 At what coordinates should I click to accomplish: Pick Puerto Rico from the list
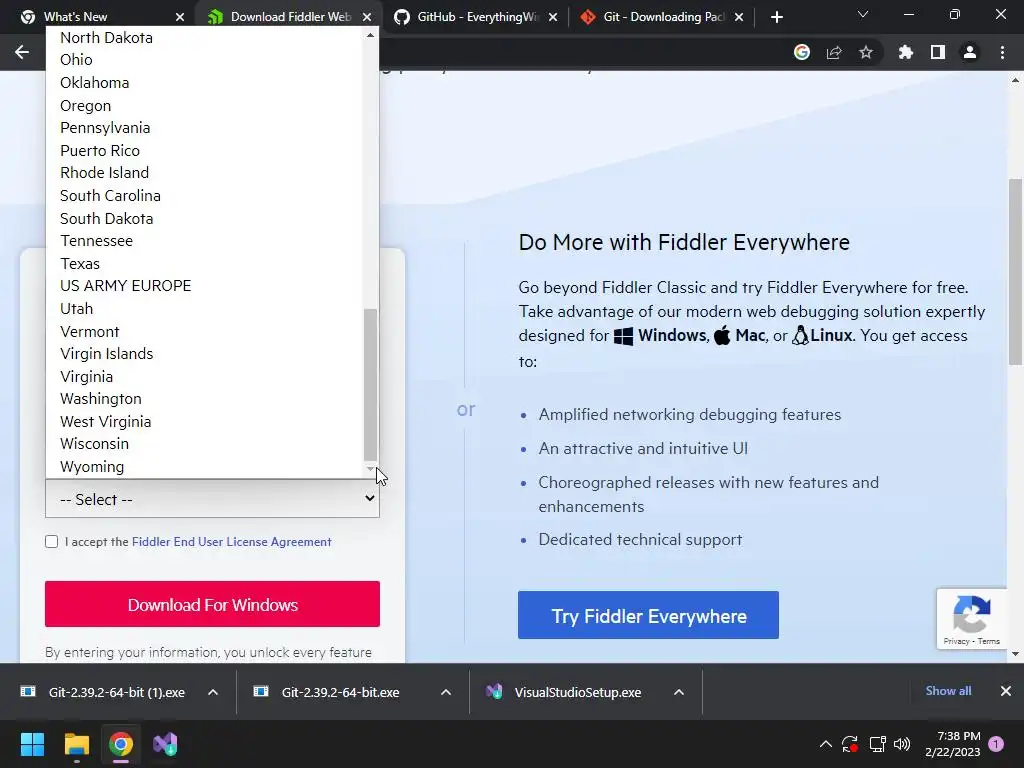[x=204, y=150]
